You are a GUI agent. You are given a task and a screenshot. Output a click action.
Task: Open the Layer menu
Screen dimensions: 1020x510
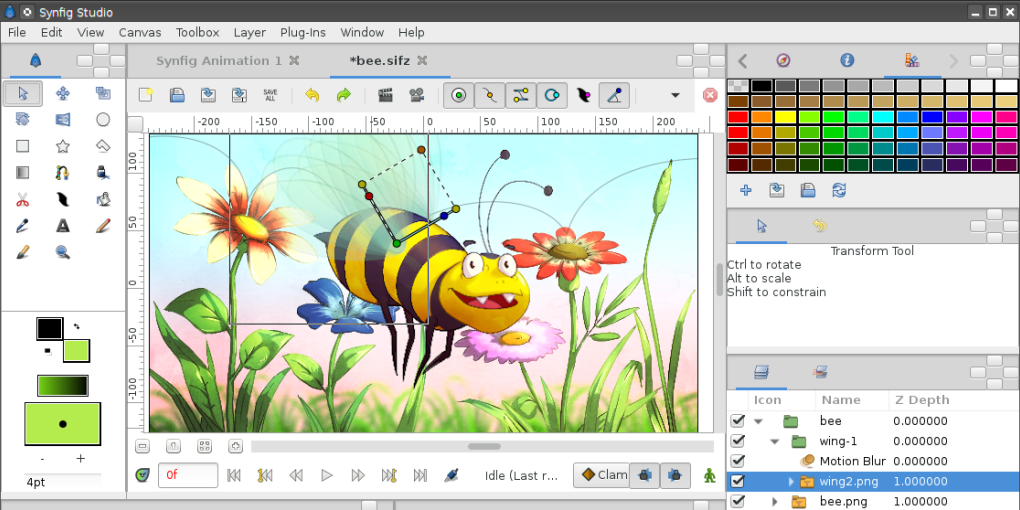[249, 32]
